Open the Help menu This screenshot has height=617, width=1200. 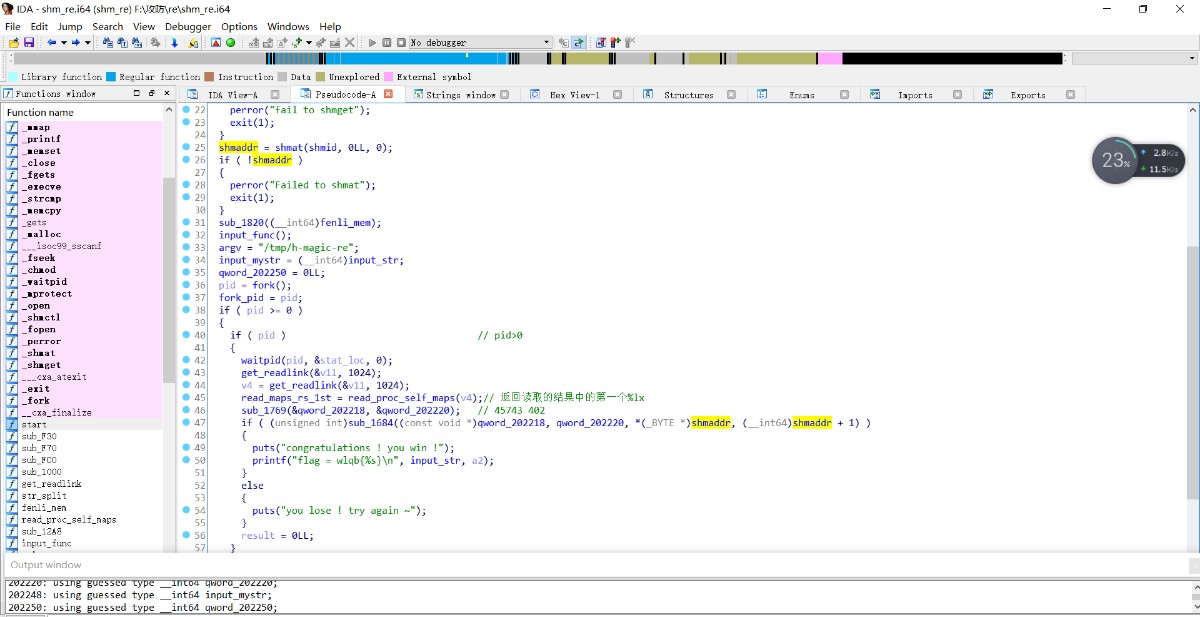[x=330, y=26]
